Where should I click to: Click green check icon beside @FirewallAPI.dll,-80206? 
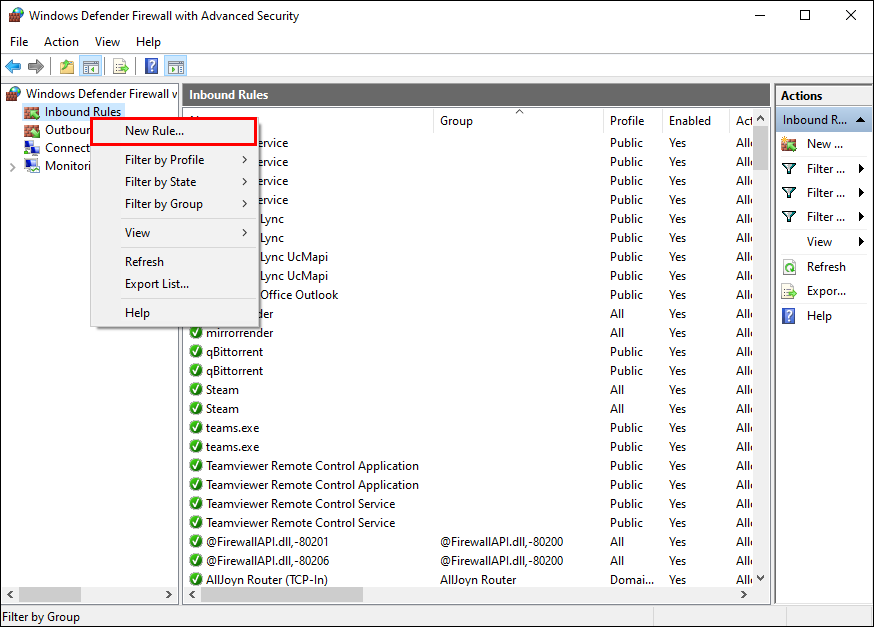pos(196,561)
